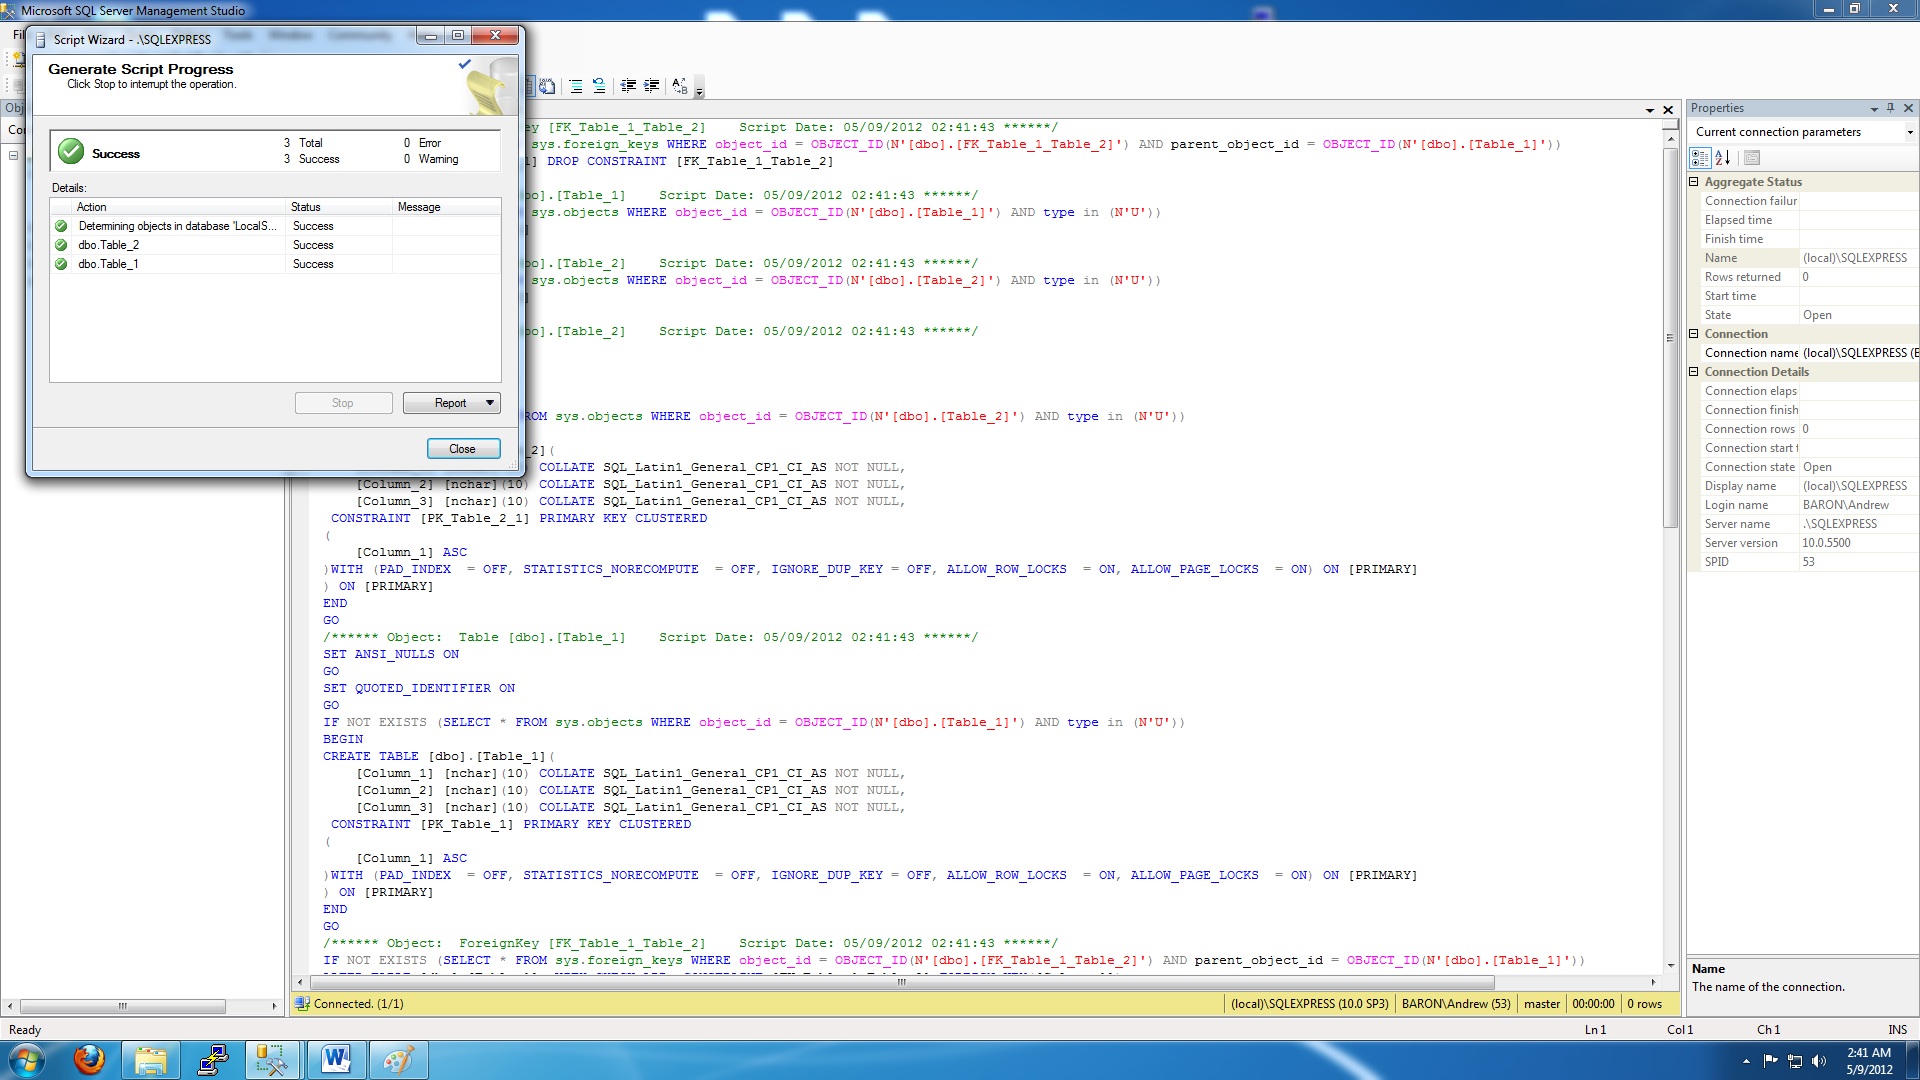The width and height of the screenshot is (1920, 1080).
Task: Collapse the Object Explorer tree node
Action: 13,155
